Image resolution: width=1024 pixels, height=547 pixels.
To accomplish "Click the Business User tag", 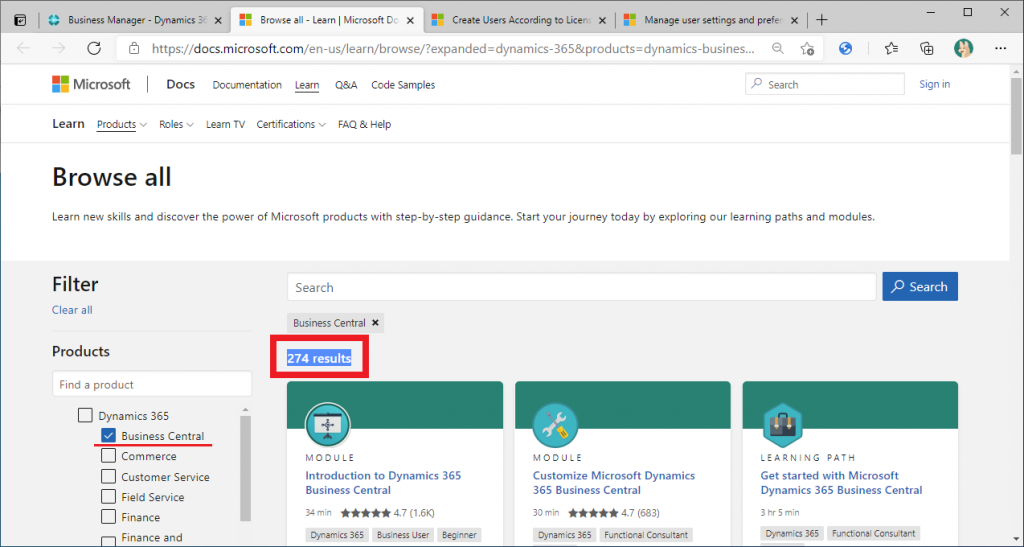I will click(x=403, y=535).
